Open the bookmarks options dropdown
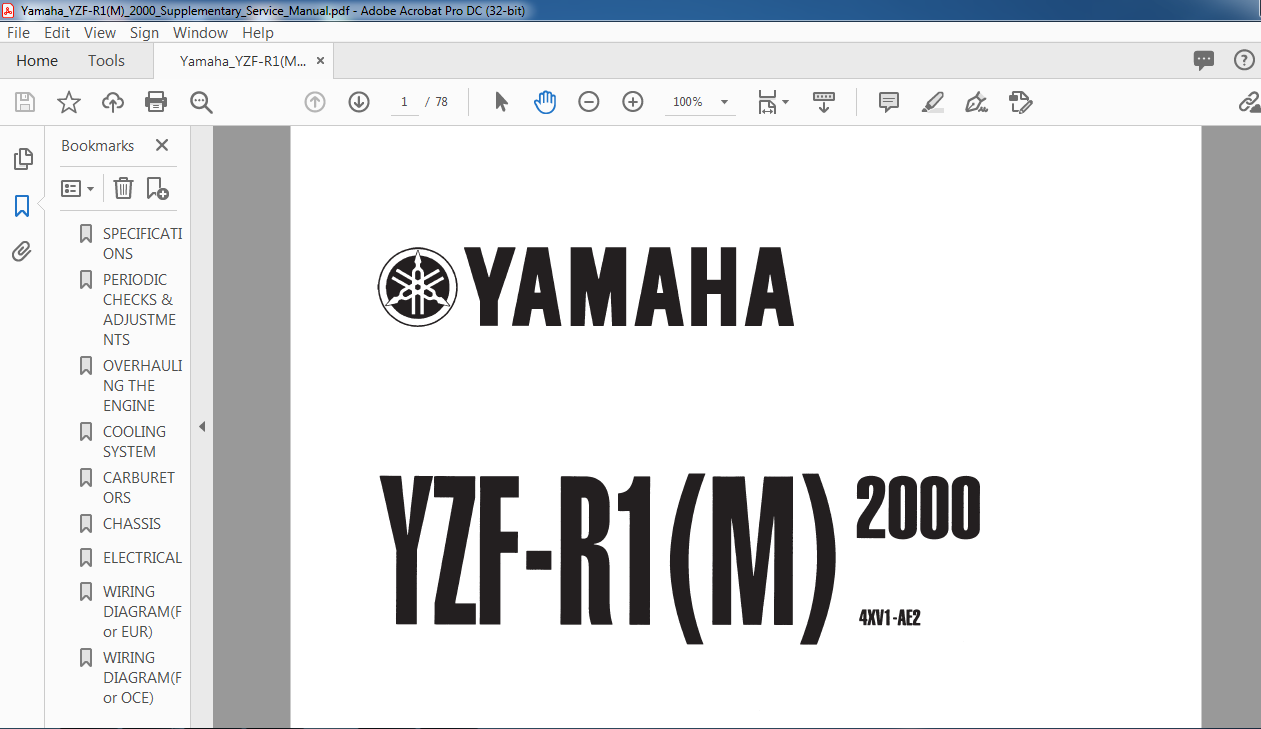Screen dimensions: 1261x729 78,188
